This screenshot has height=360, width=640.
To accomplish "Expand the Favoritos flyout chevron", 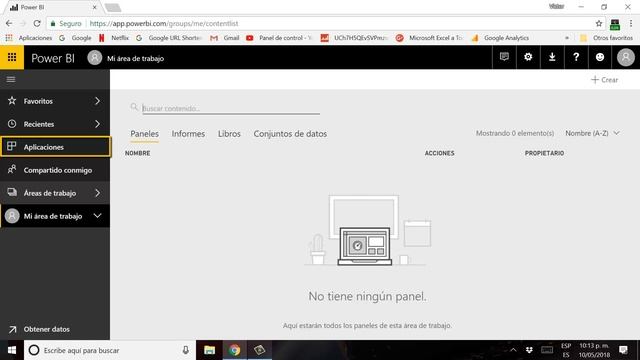I will (97, 101).
